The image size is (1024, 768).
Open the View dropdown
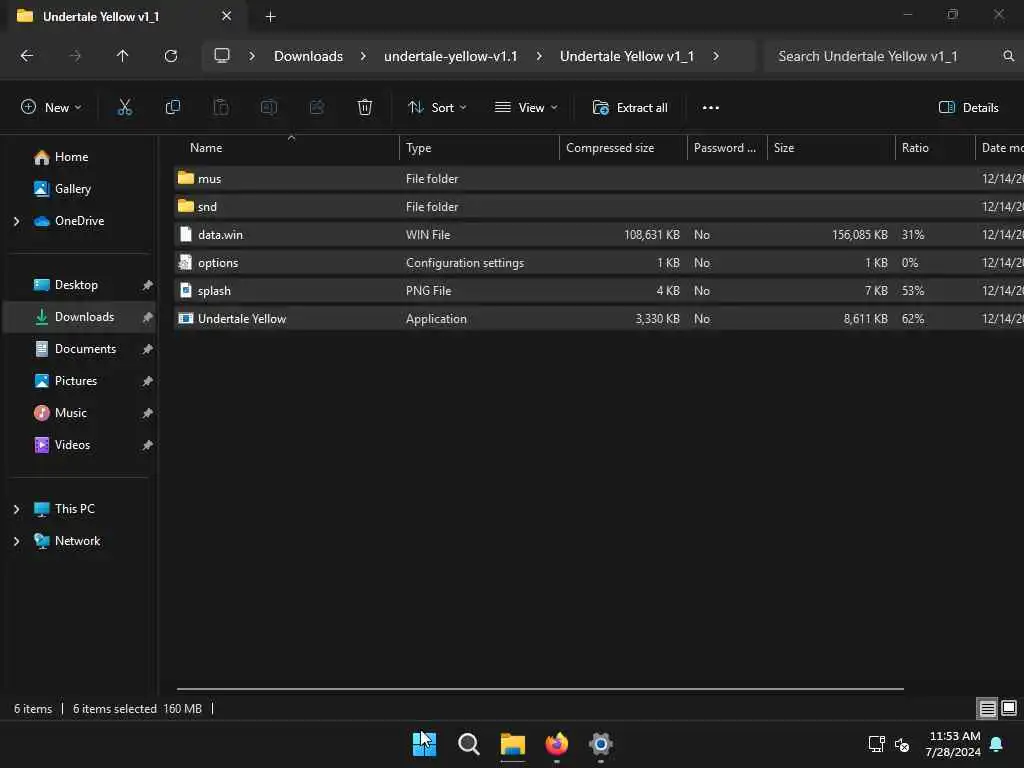(526, 108)
